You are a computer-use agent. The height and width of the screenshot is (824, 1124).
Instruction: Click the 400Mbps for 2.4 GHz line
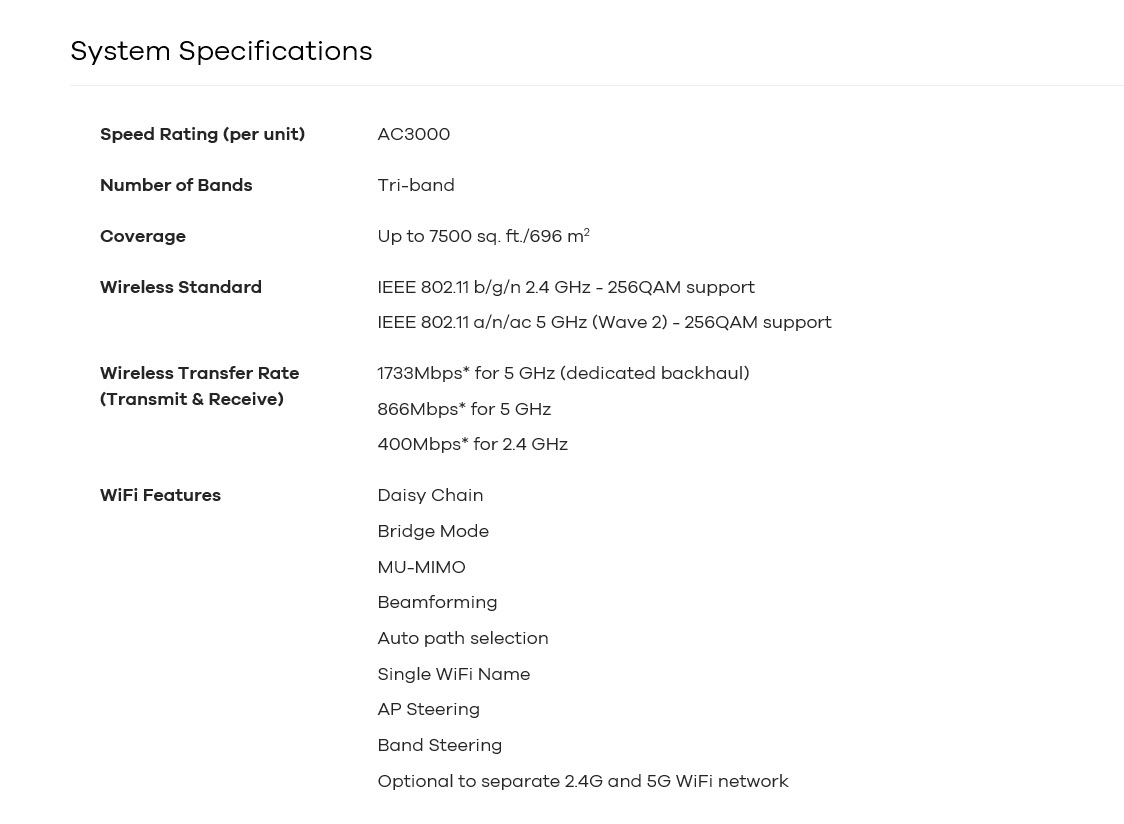coord(472,445)
